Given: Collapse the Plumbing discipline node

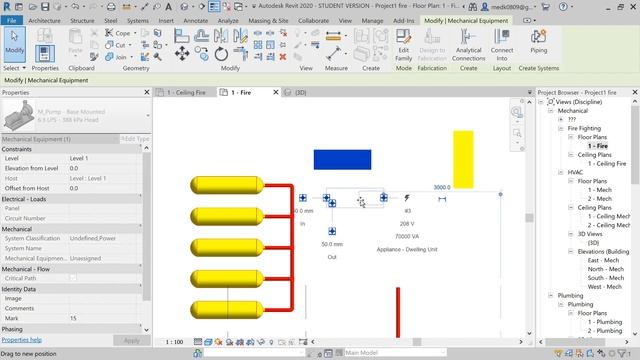Looking at the screenshot, I should coord(551,296).
